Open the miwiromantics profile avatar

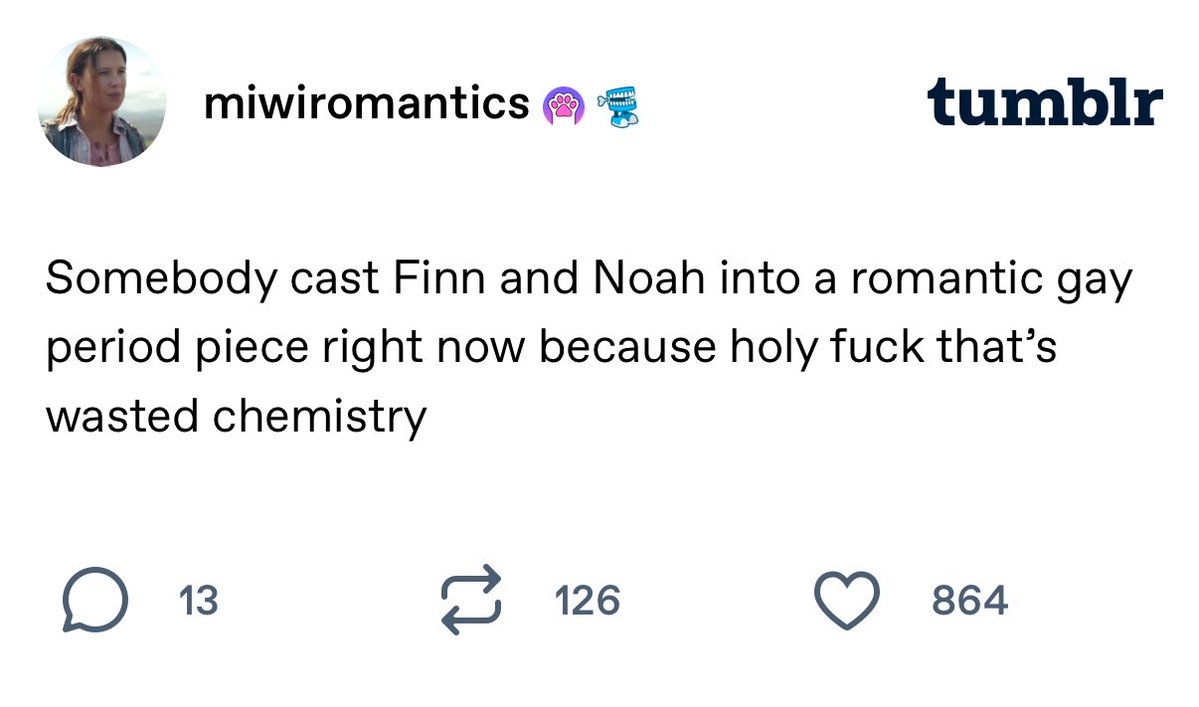[x=102, y=102]
